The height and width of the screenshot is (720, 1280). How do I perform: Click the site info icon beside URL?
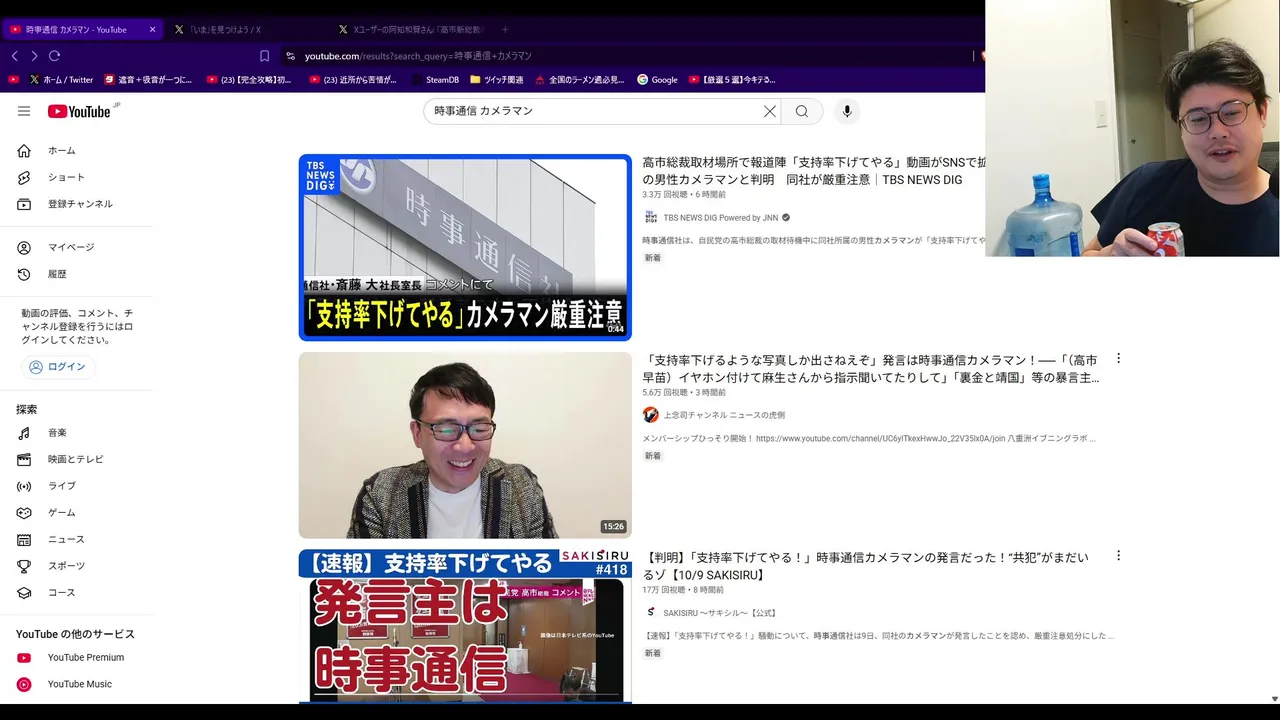(x=290, y=56)
